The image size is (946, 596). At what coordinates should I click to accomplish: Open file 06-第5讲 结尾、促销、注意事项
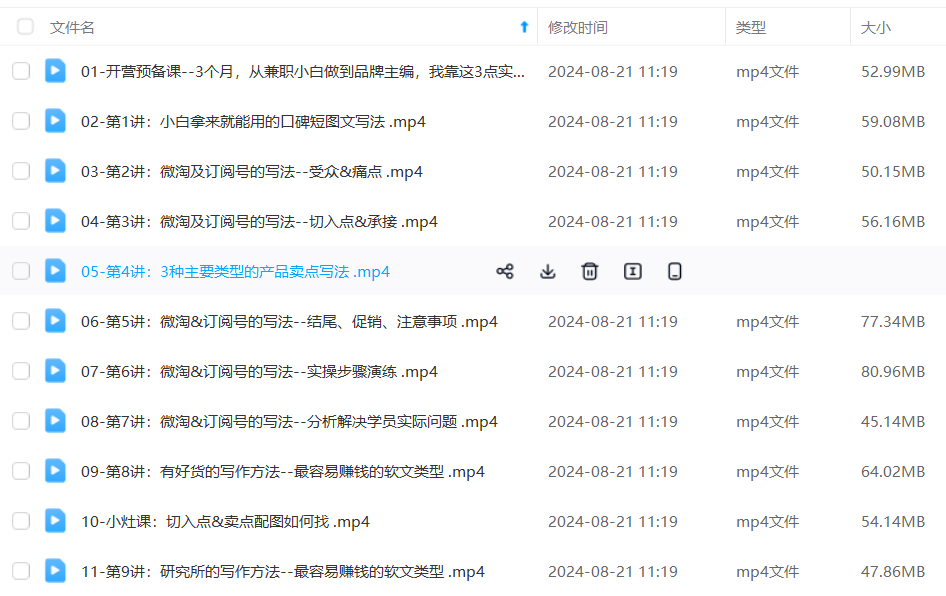[x=290, y=322]
